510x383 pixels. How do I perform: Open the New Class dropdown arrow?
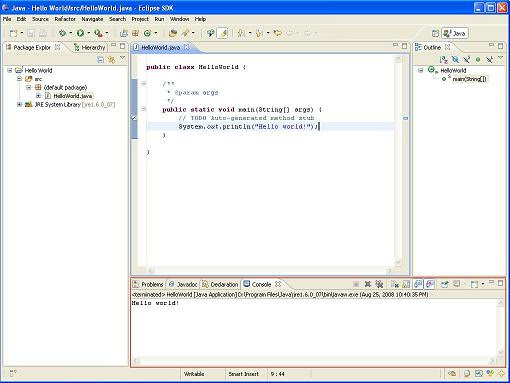click(156, 33)
